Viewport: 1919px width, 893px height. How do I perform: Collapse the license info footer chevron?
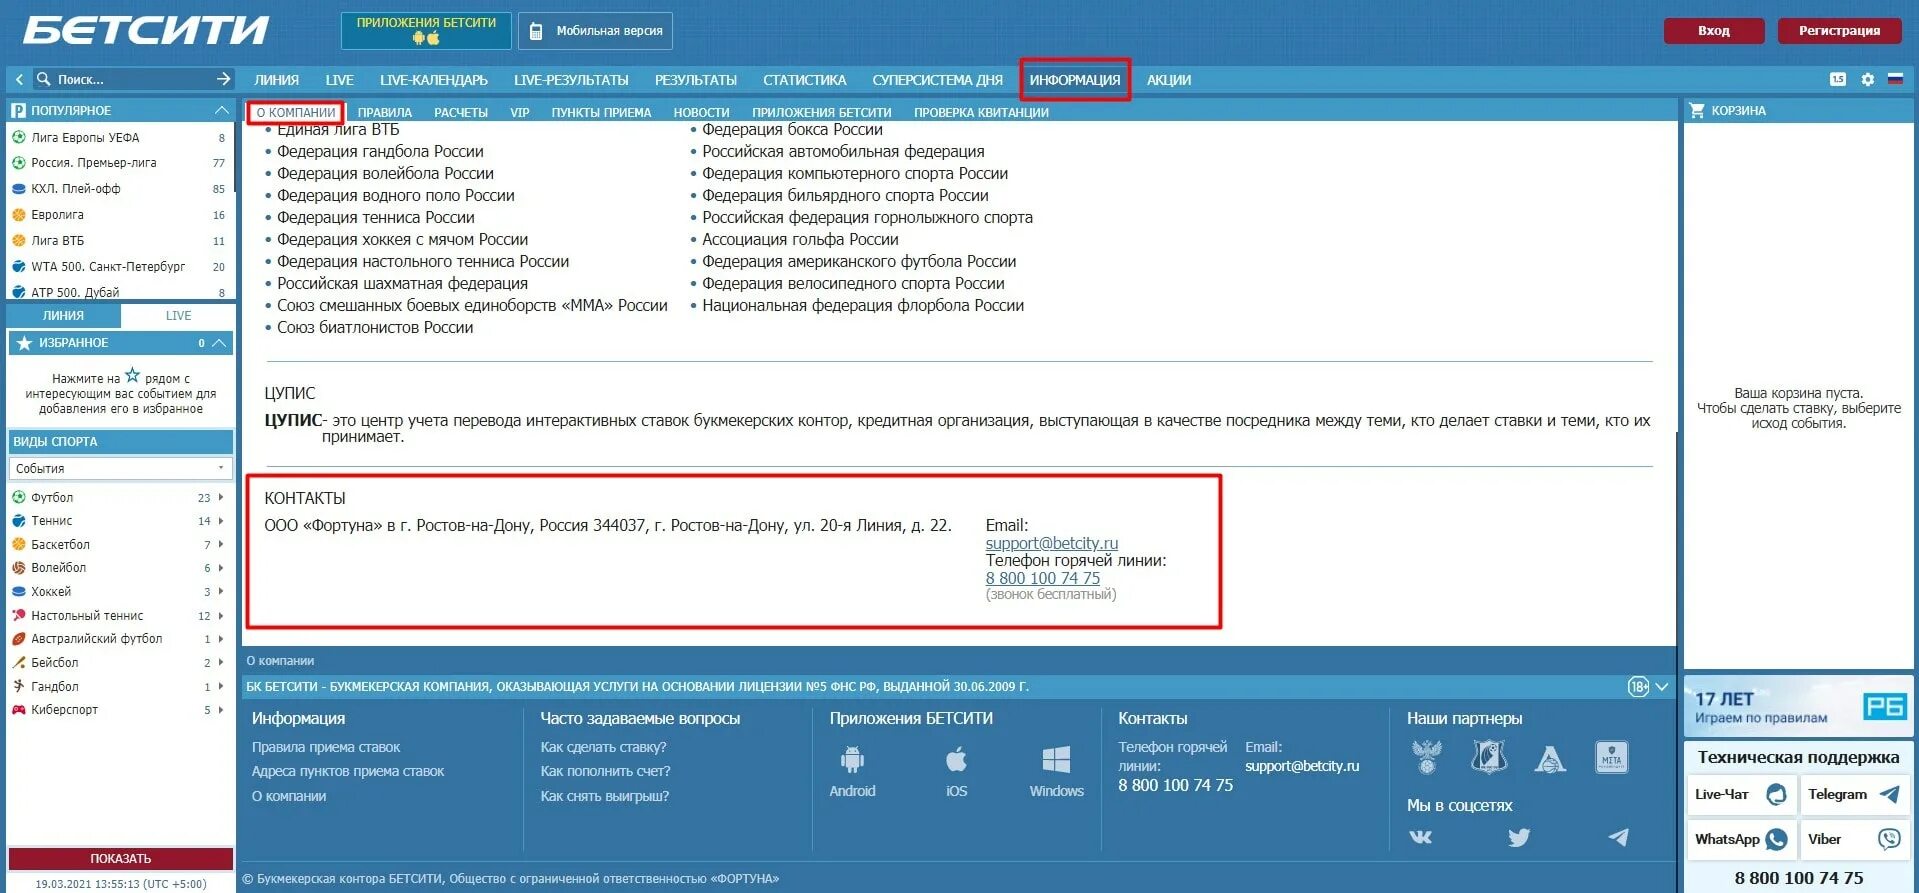pyautogui.click(x=1662, y=687)
